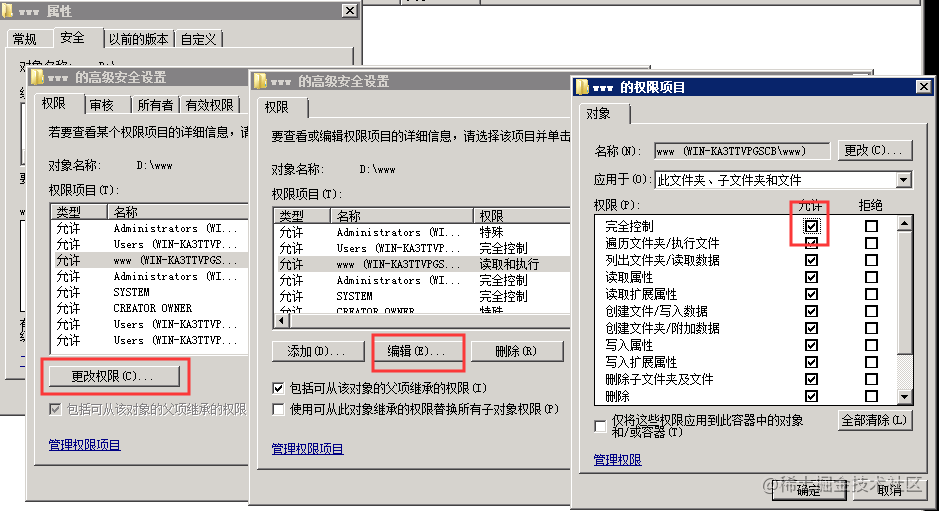
Task: Open the 应用于 dropdown list
Action: [904, 181]
